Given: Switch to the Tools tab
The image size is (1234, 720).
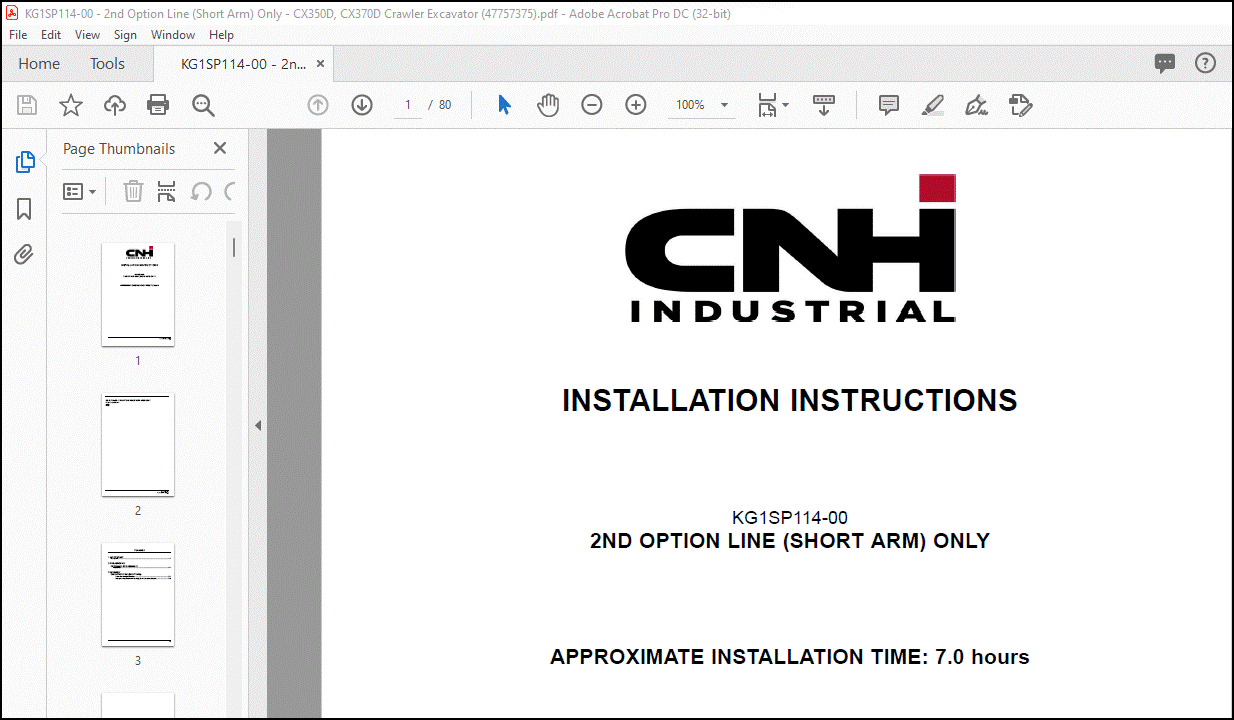Looking at the screenshot, I should 108,63.
